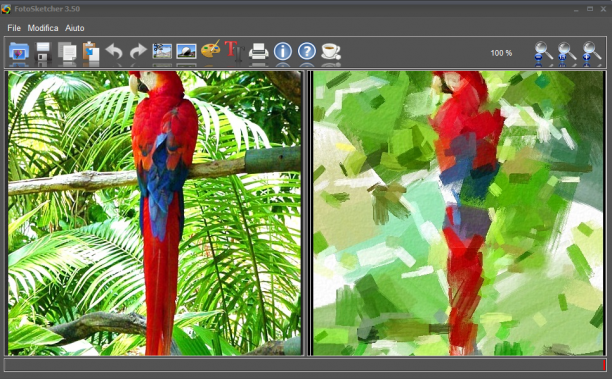Open the File menu
Image resolution: width=612 pixels, height=379 pixels.
[x=14, y=28]
